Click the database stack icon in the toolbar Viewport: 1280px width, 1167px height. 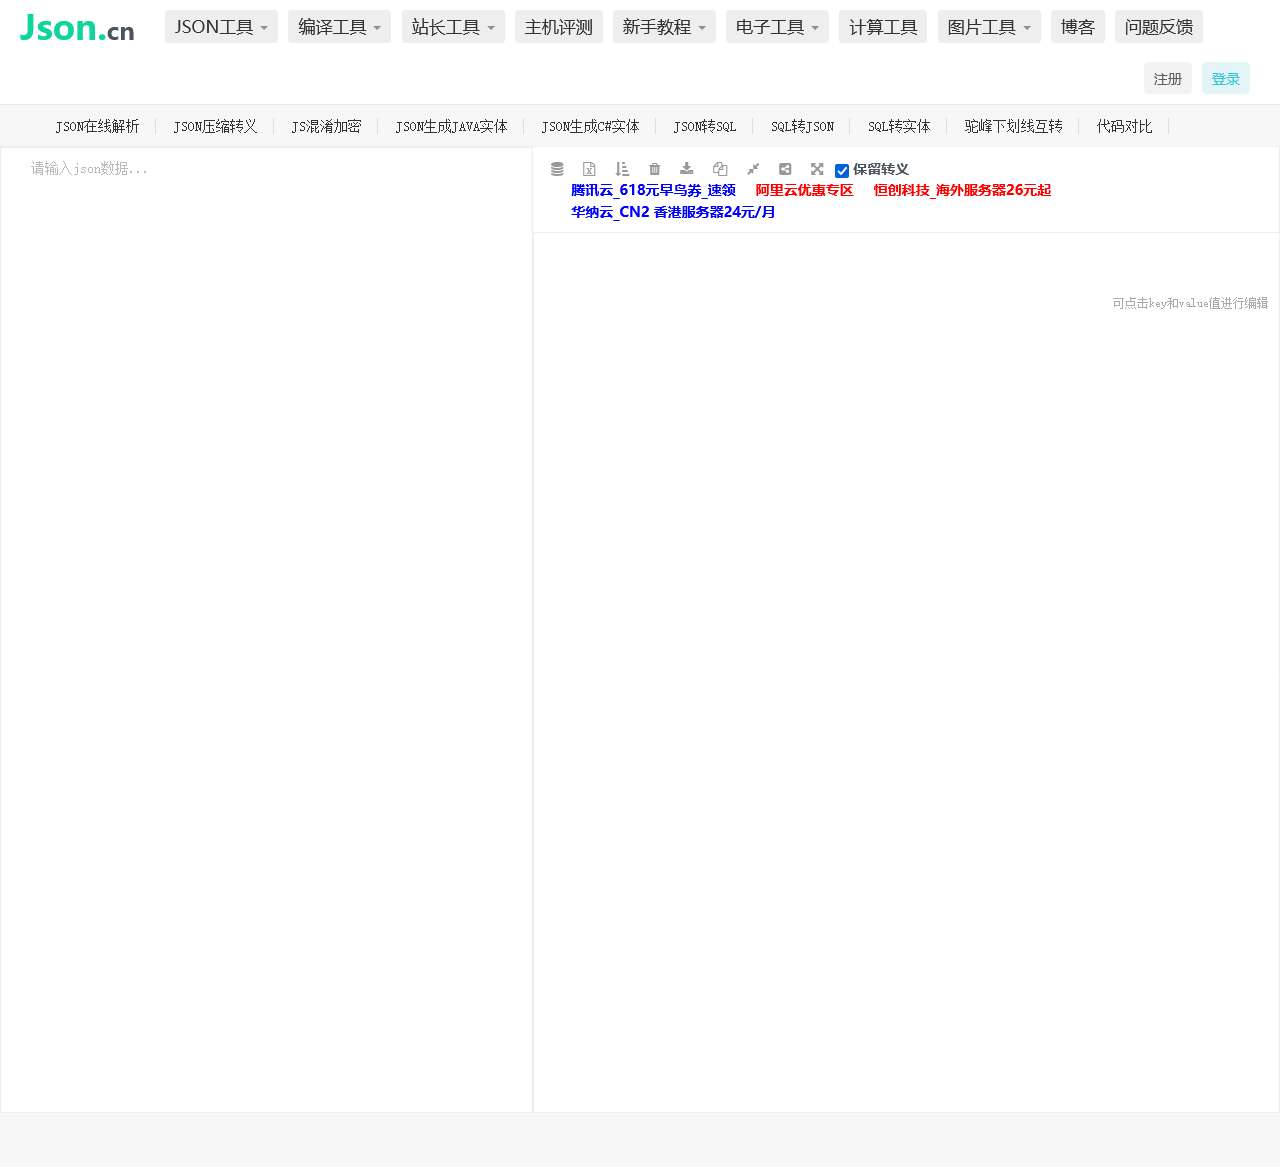tap(557, 169)
